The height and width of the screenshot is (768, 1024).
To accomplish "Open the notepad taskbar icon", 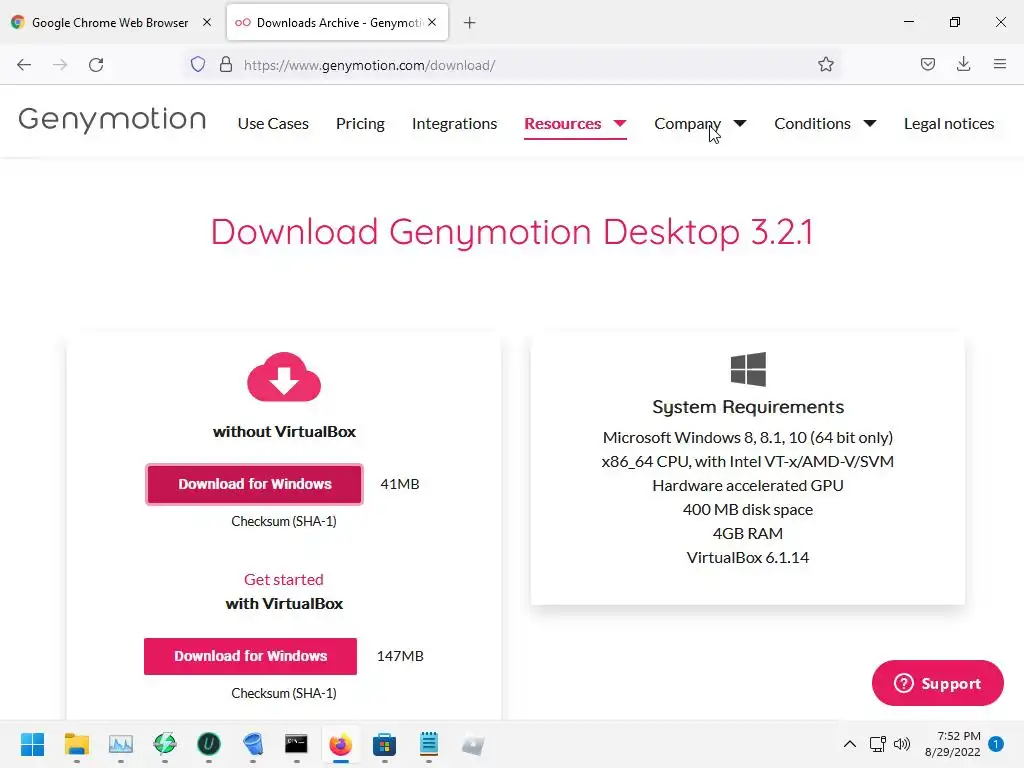I will [x=428, y=744].
